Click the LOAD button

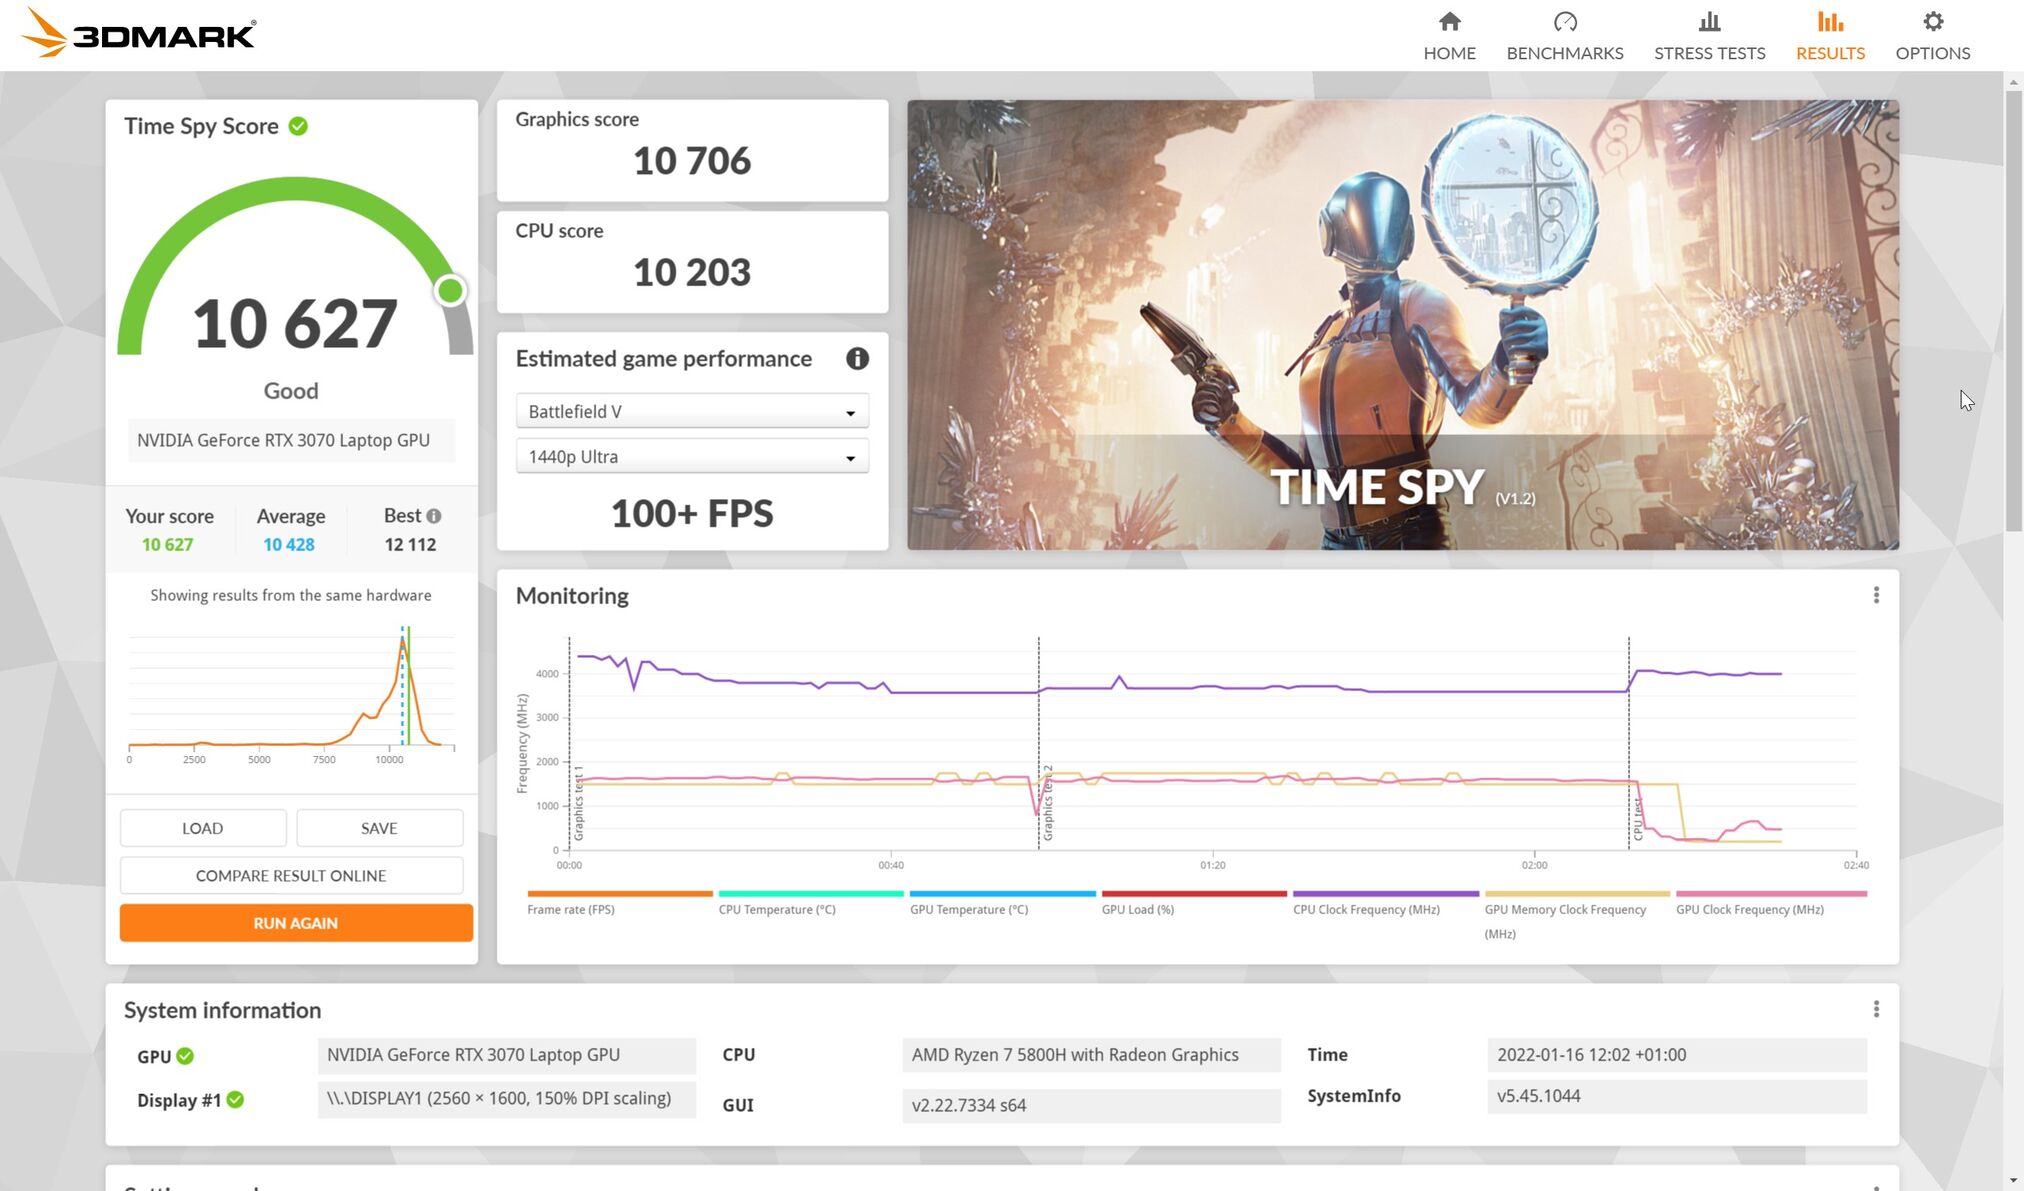pyautogui.click(x=203, y=828)
